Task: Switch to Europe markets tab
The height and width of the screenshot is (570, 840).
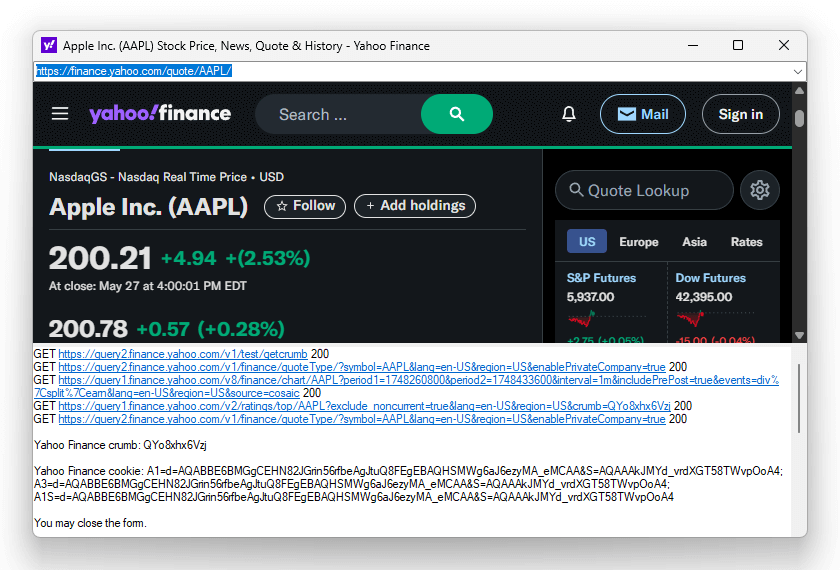Action: click(x=639, y=242)
